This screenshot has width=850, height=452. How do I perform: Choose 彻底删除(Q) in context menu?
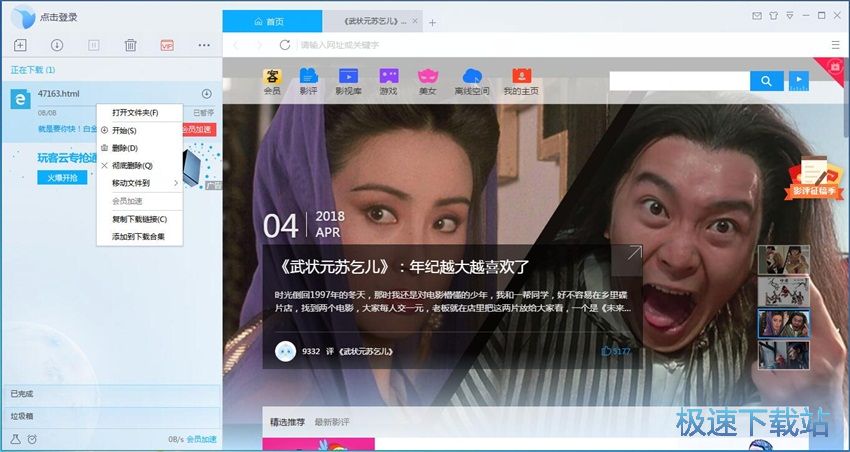[x=140, y=165]
